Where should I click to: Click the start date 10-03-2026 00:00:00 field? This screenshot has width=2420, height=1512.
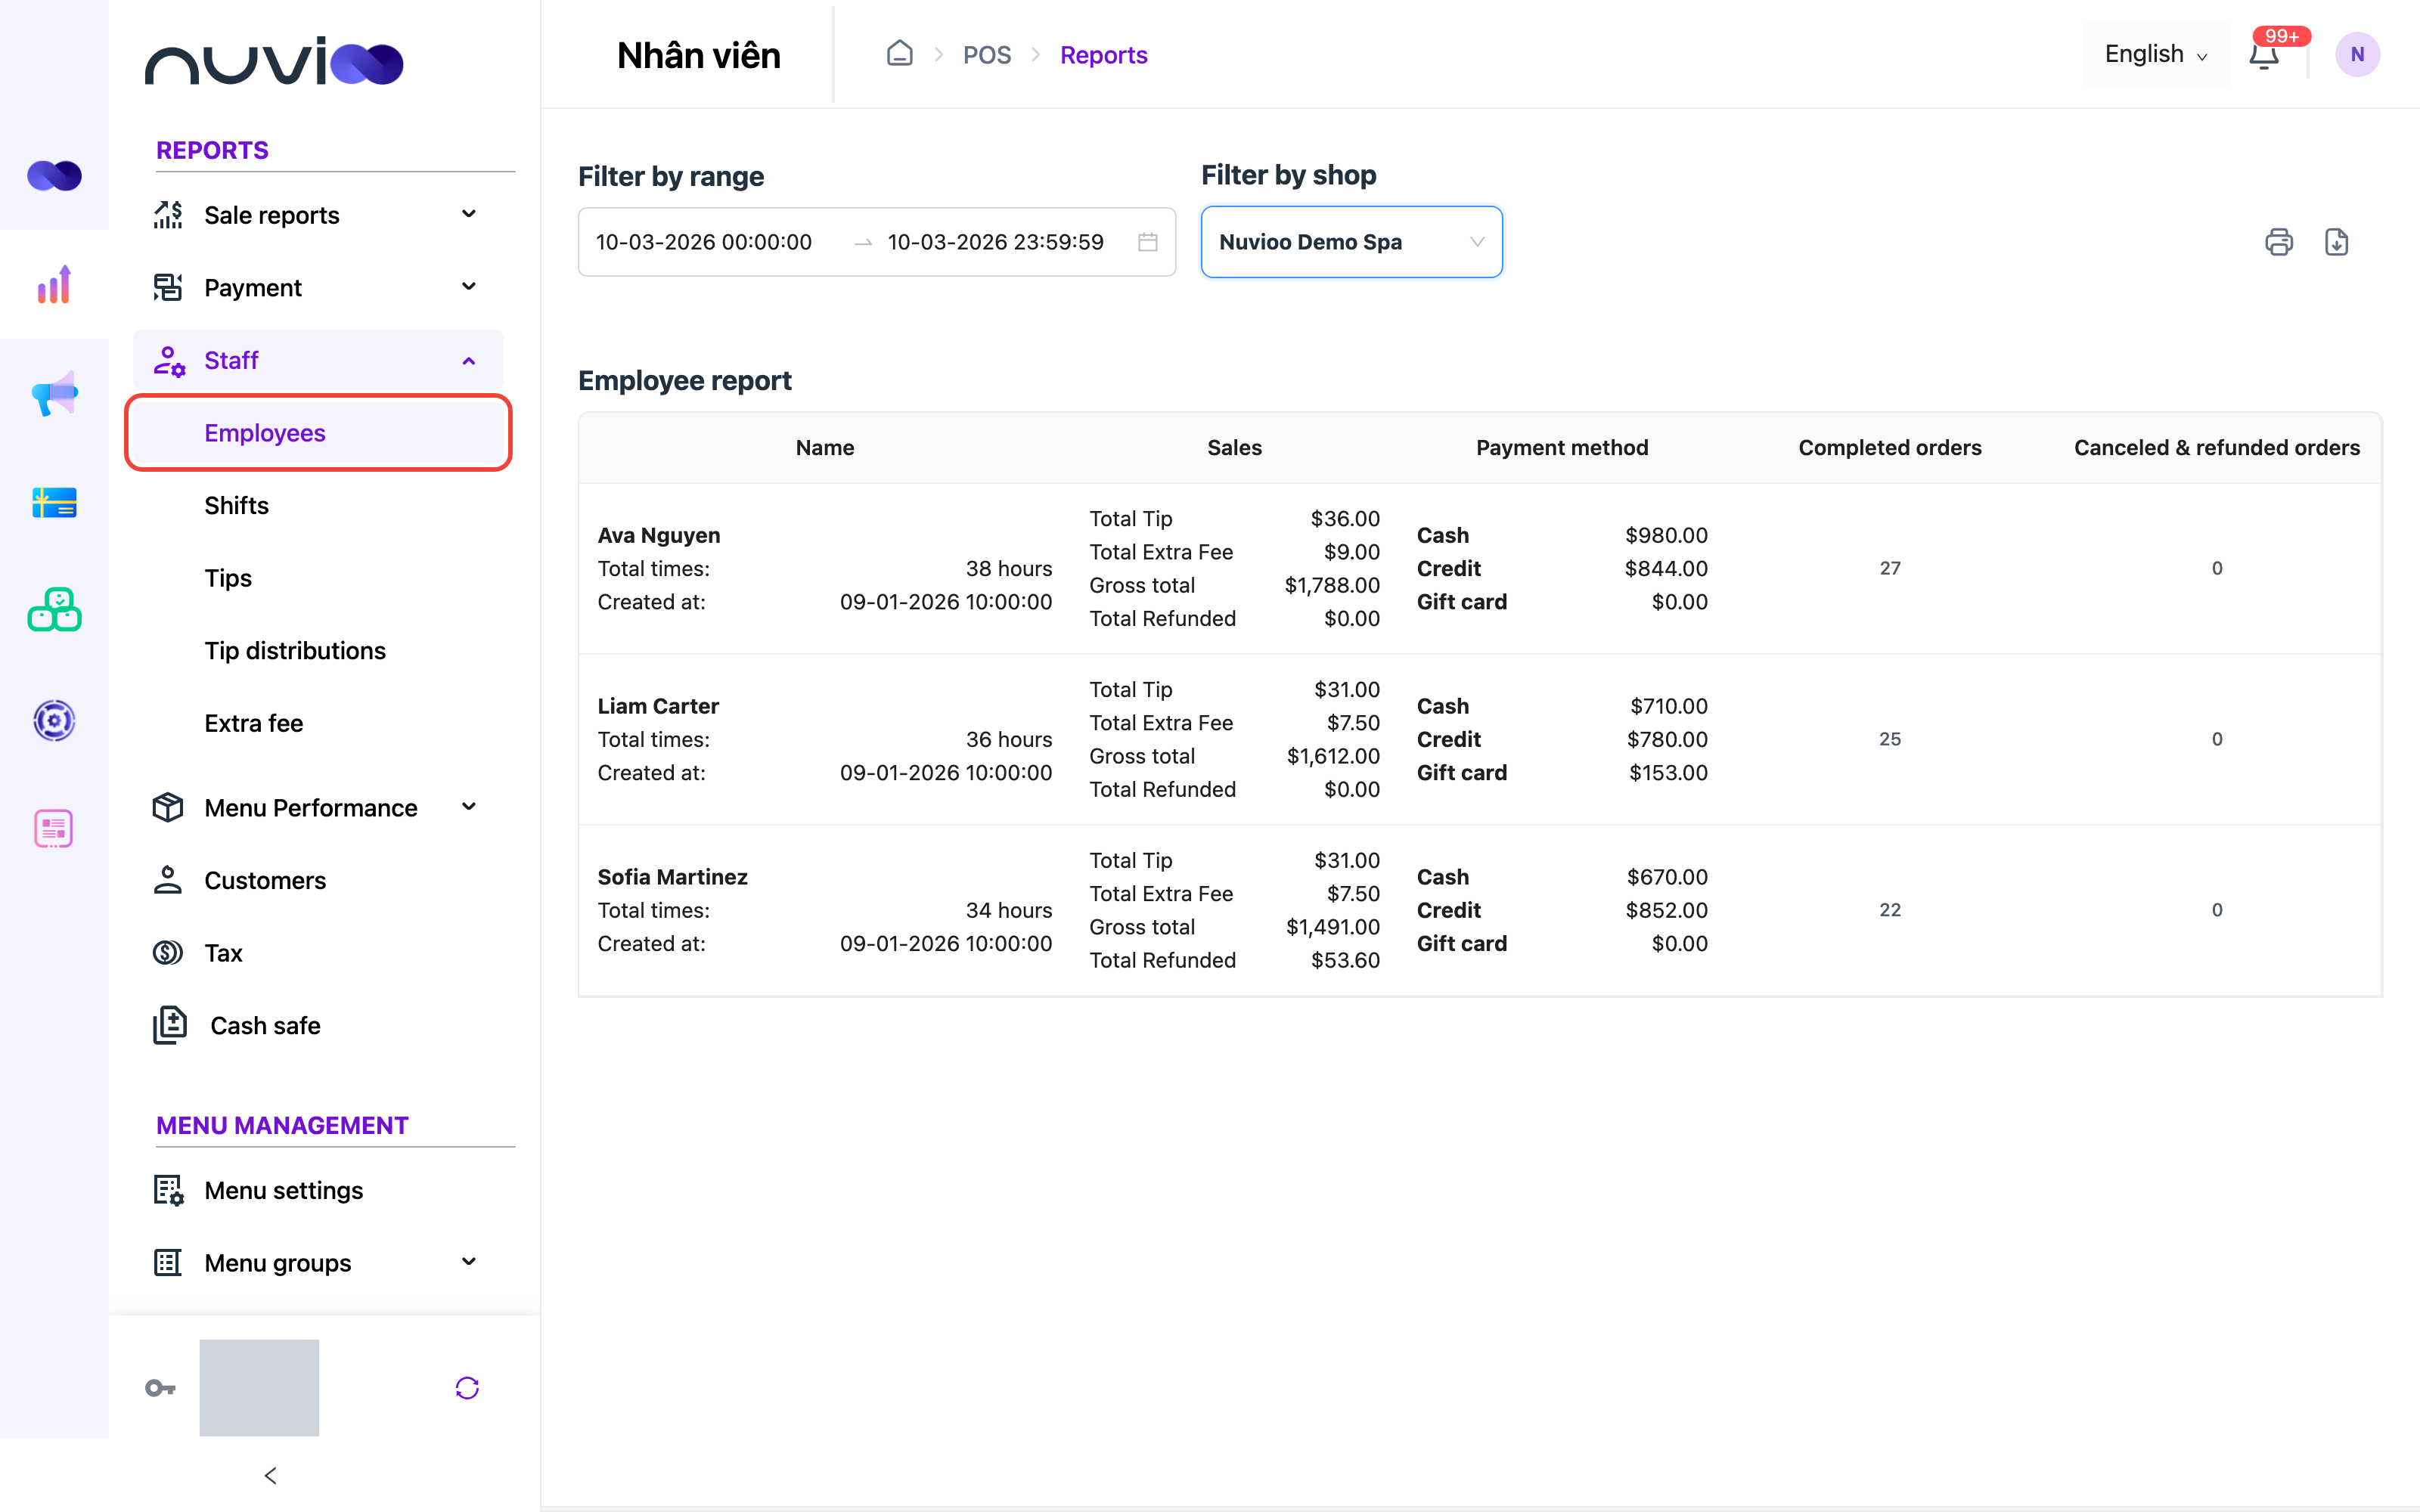[703, 242]
